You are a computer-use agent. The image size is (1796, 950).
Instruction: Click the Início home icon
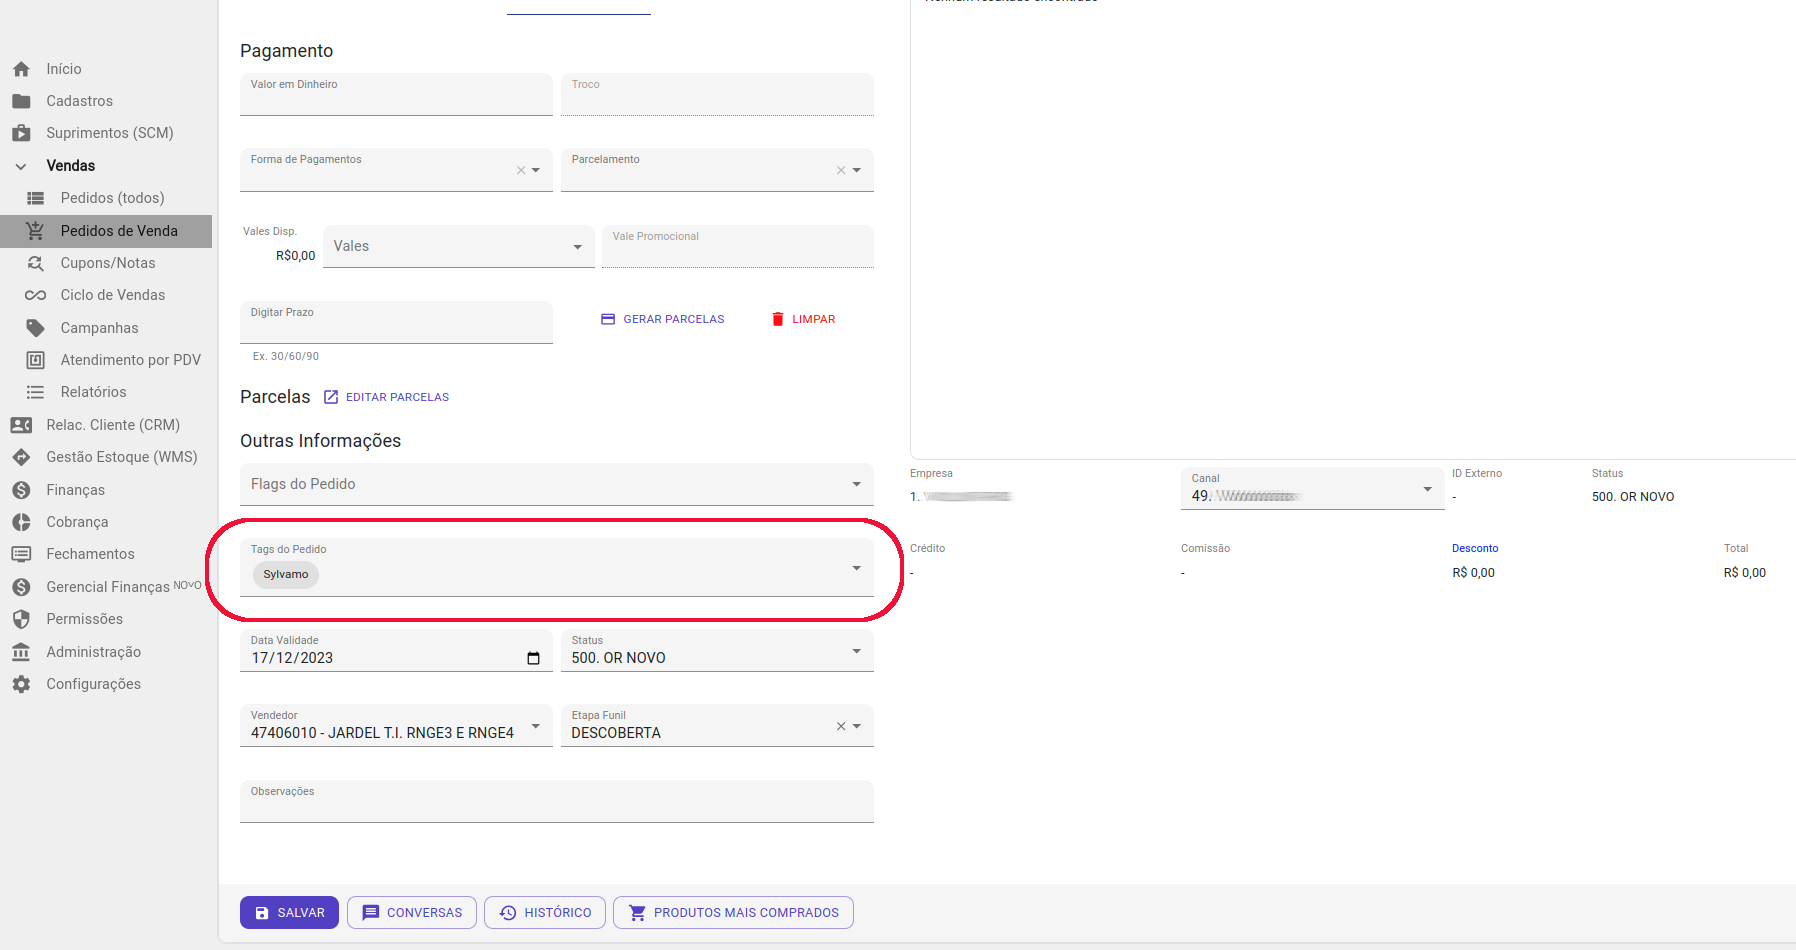(x=21, y=69)
